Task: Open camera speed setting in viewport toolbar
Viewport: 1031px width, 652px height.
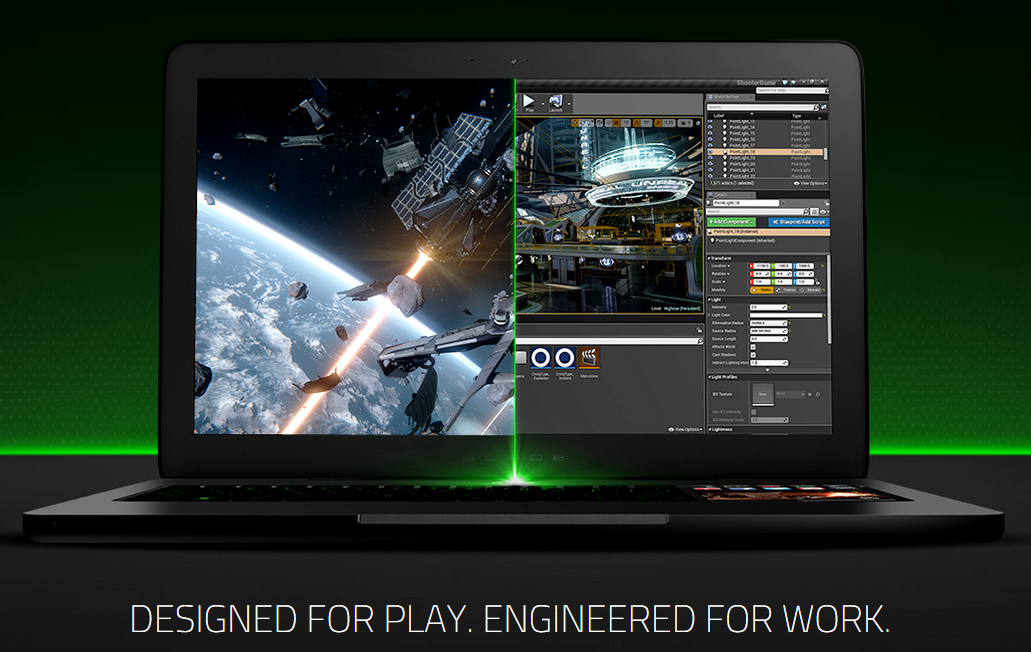Action: click(684, 123)
